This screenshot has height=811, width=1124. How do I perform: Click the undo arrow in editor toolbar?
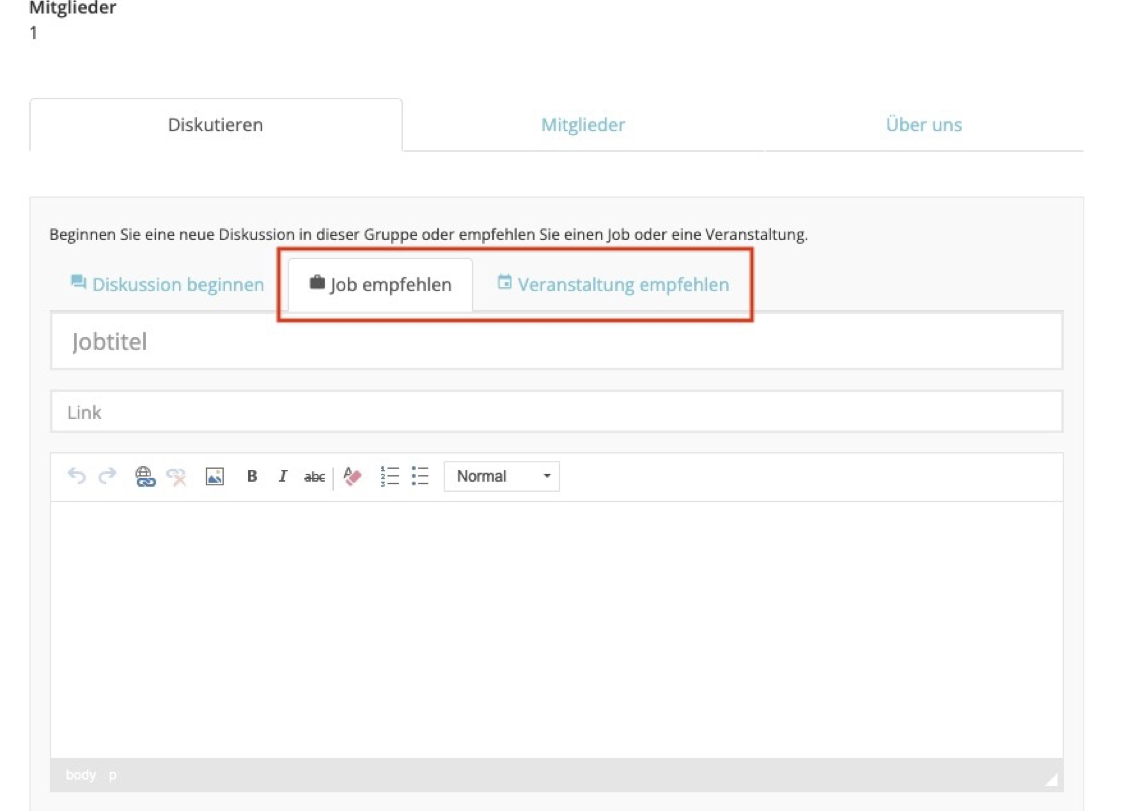[x=76, y=477]
